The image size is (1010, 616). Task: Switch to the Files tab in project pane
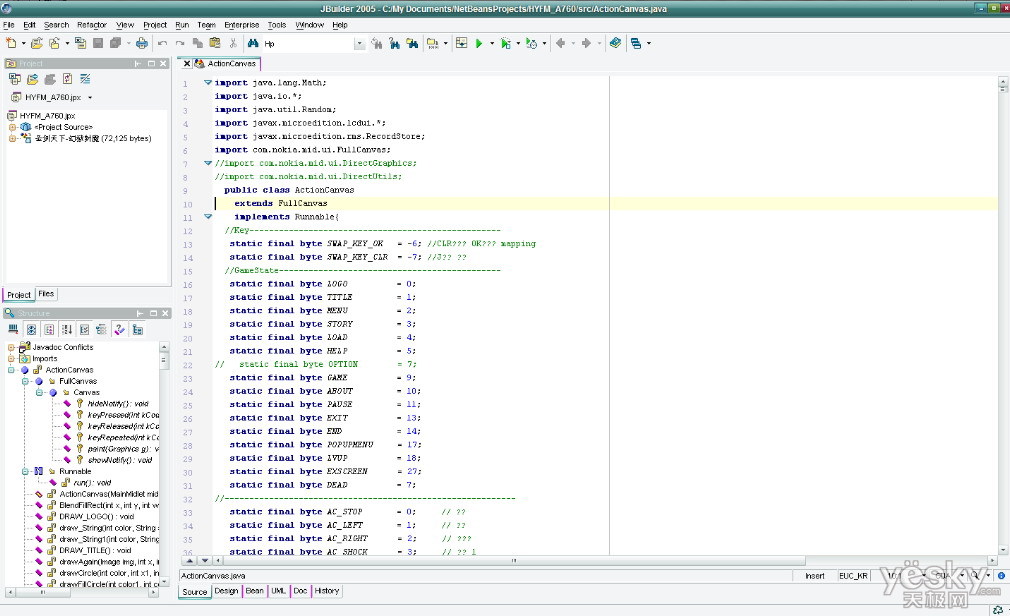(x=46, y=294)
